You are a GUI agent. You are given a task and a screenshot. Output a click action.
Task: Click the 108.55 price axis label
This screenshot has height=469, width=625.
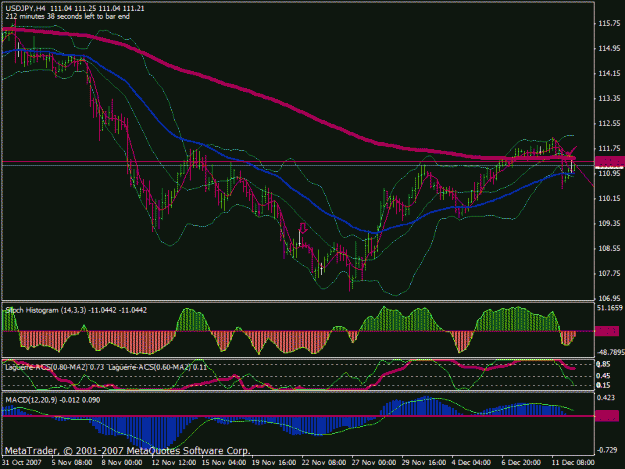609,249
